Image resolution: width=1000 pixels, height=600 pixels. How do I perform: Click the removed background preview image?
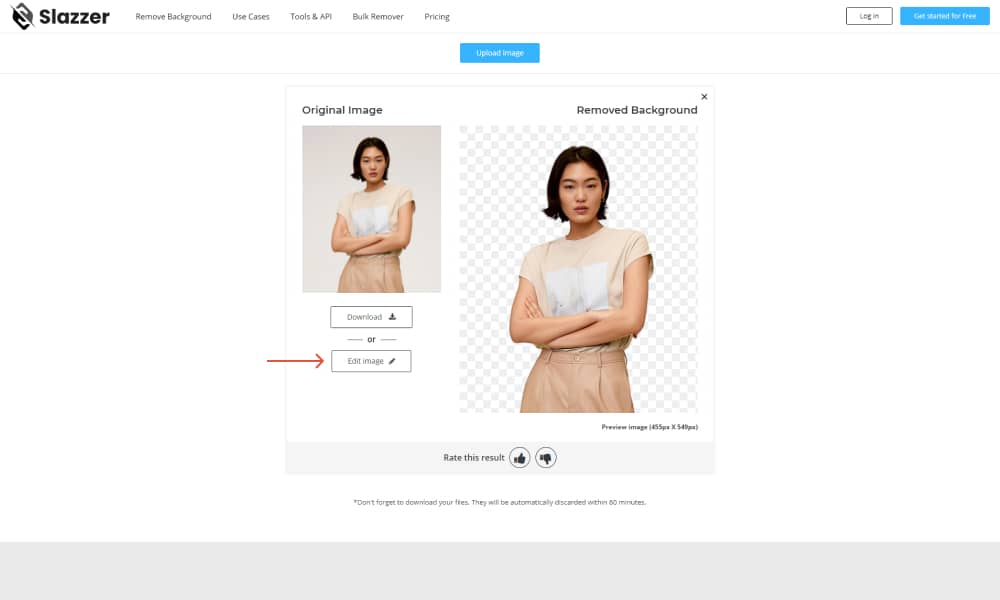578,269
